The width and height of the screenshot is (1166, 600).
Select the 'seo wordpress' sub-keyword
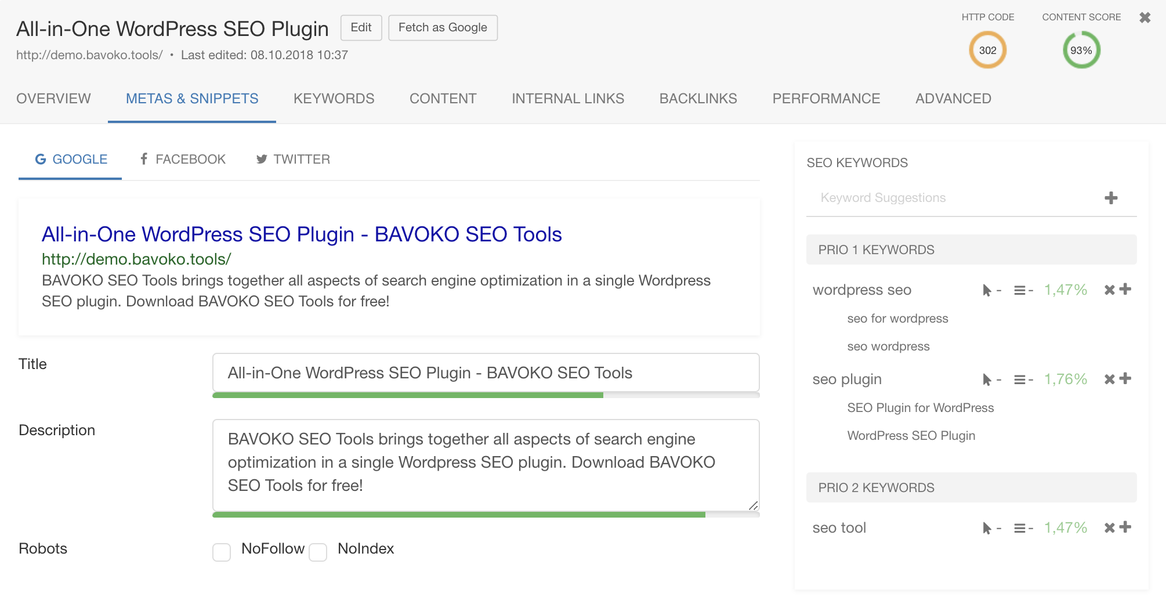[888, 346]
